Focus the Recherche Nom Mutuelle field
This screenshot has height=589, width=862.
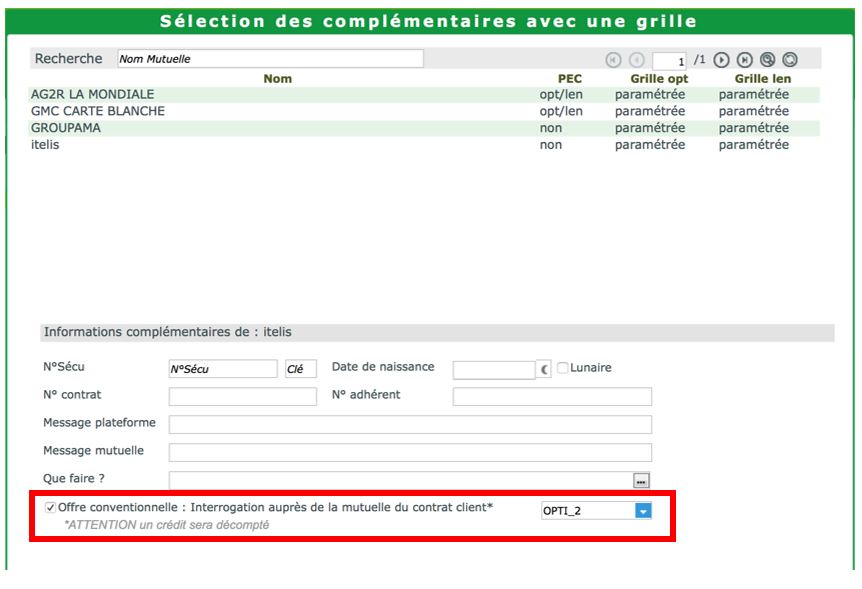pyautogui.click(x=270, y=59)
